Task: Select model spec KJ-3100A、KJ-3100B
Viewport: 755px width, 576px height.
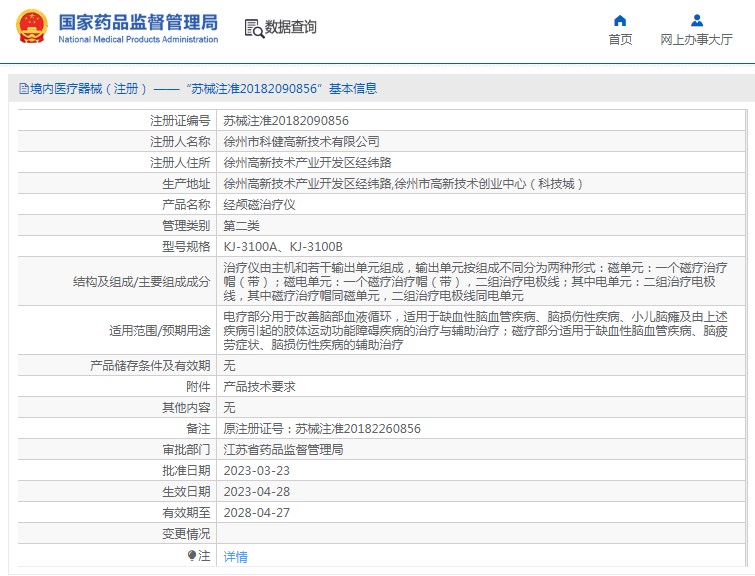Action: tap(283, 247)
